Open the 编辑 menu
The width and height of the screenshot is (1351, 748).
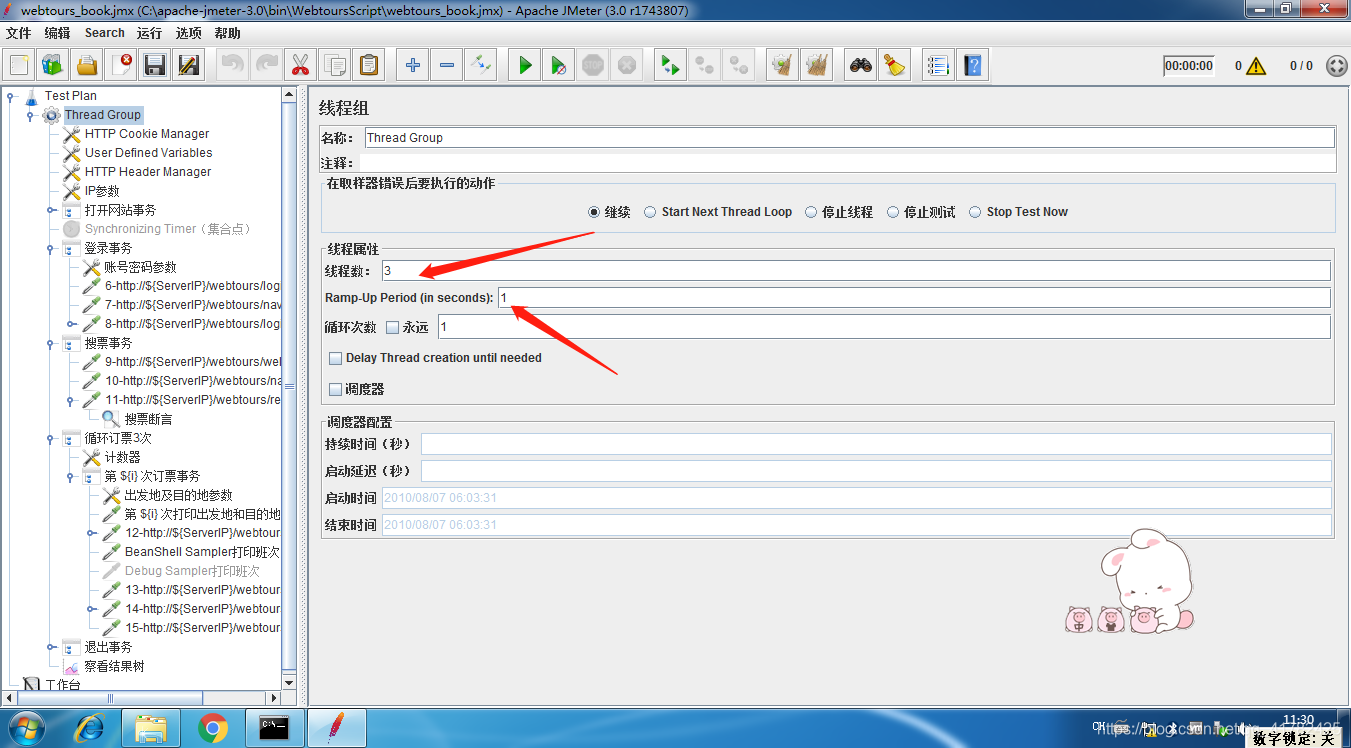(x=57, y=33)
